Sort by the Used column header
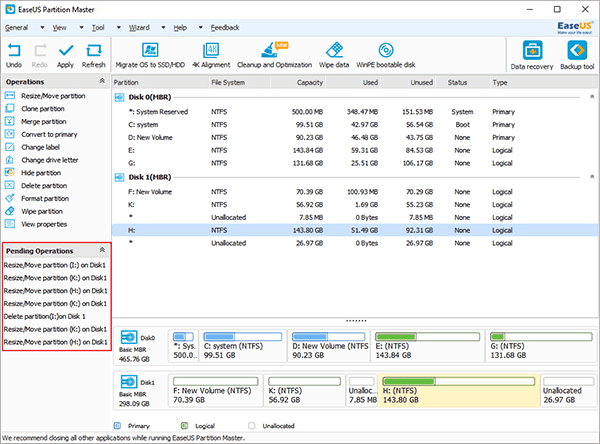Screen dimensions: 600x444 coord(353,82)
